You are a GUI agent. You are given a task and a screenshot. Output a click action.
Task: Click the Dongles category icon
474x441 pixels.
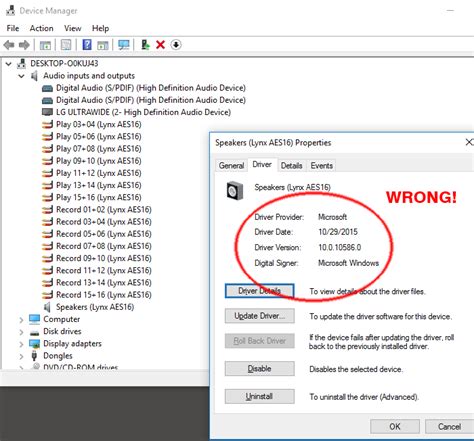click(34, 356)
